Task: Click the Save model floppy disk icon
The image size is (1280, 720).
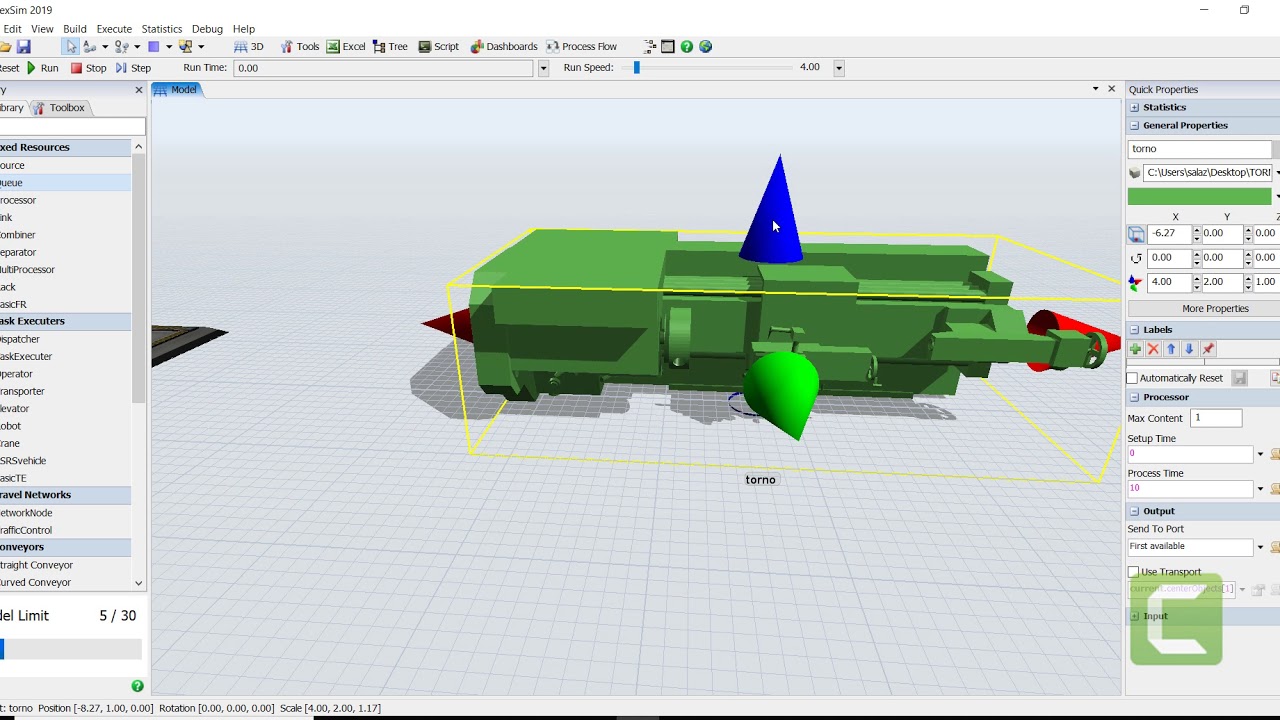Action: (23, 47)
